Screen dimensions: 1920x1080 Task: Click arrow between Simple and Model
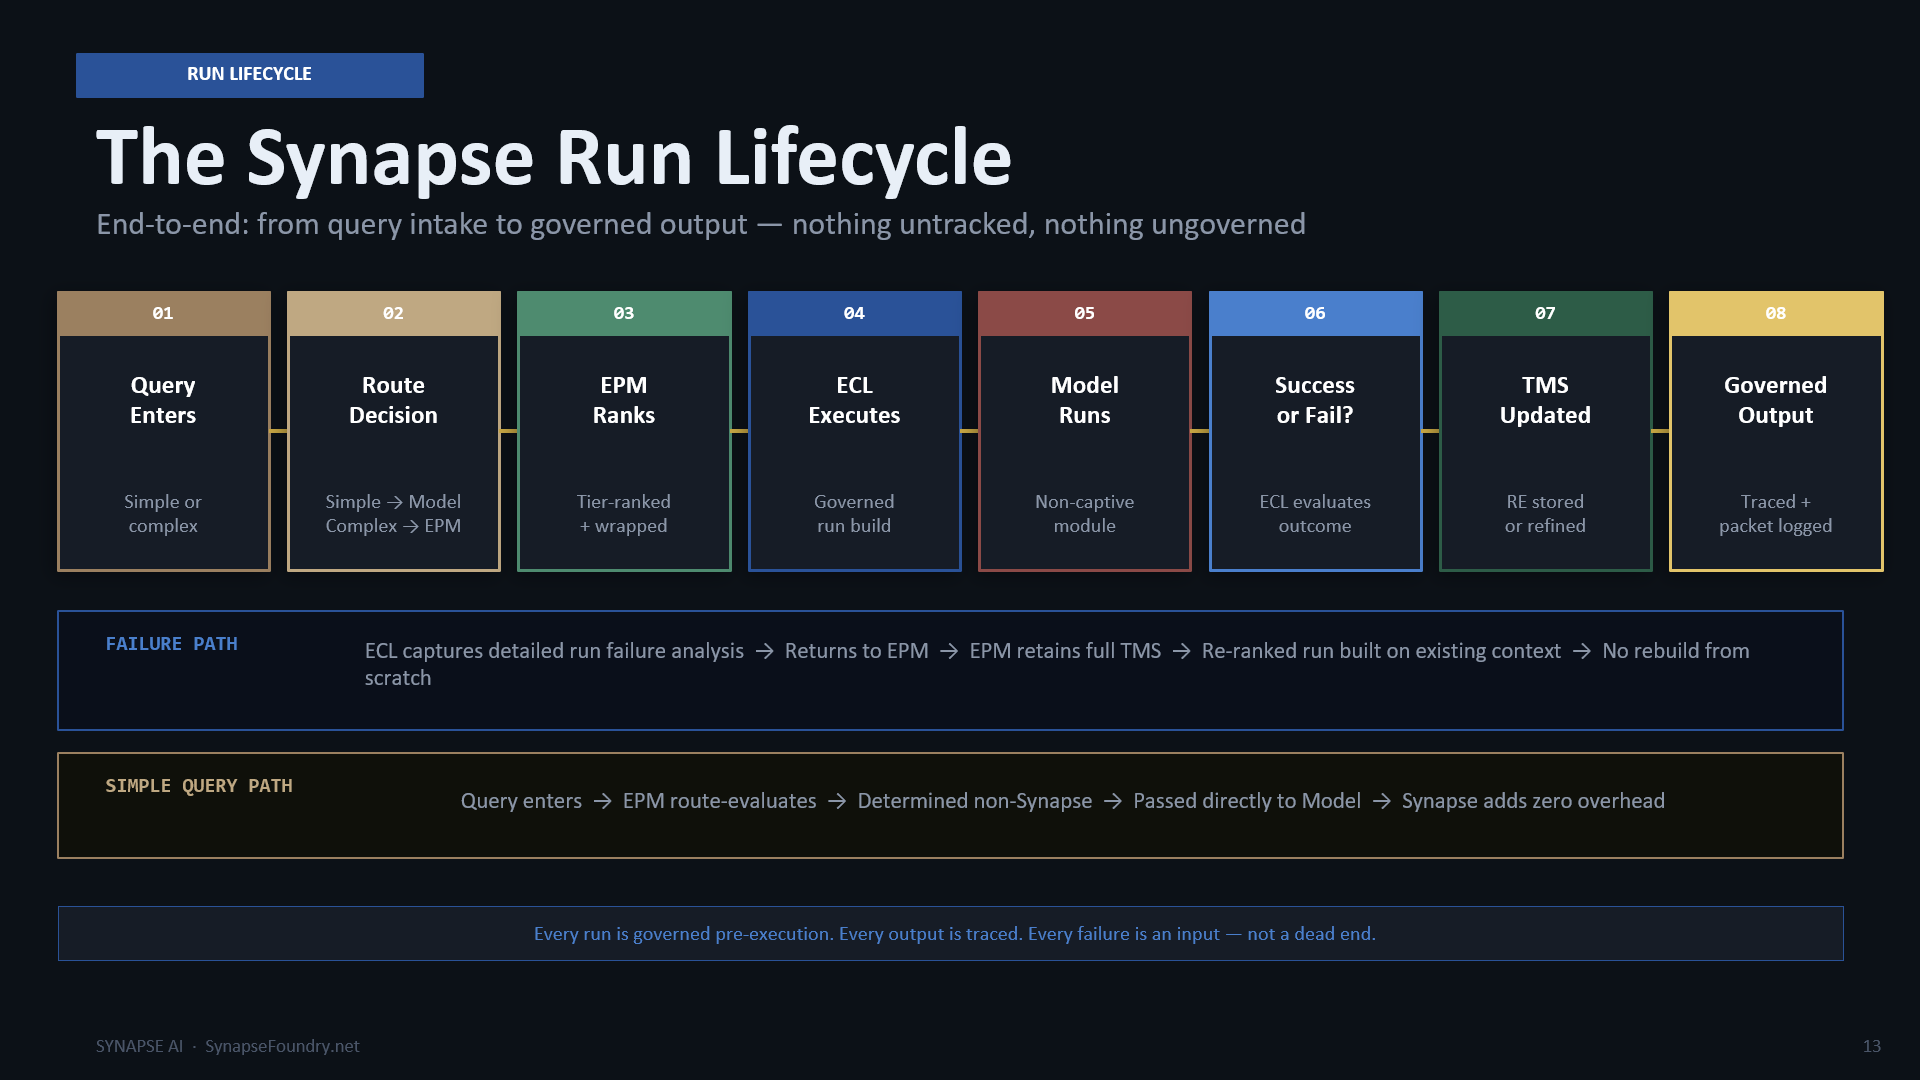(x=395, y=502)
